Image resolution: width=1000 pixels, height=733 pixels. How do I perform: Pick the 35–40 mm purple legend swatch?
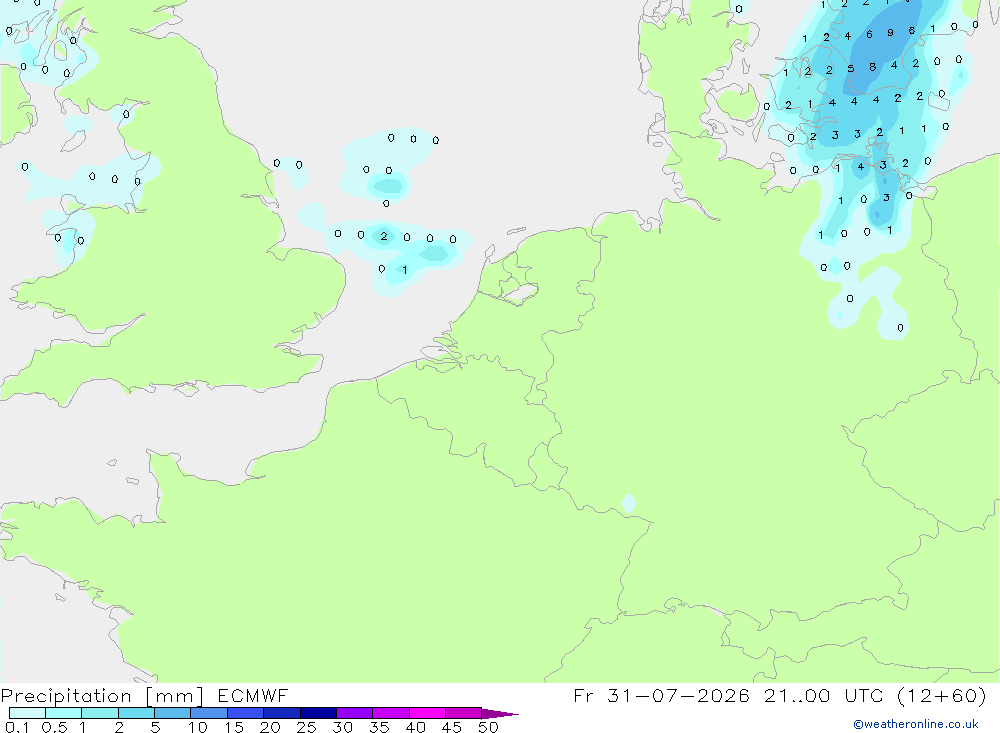click(391, 713)
